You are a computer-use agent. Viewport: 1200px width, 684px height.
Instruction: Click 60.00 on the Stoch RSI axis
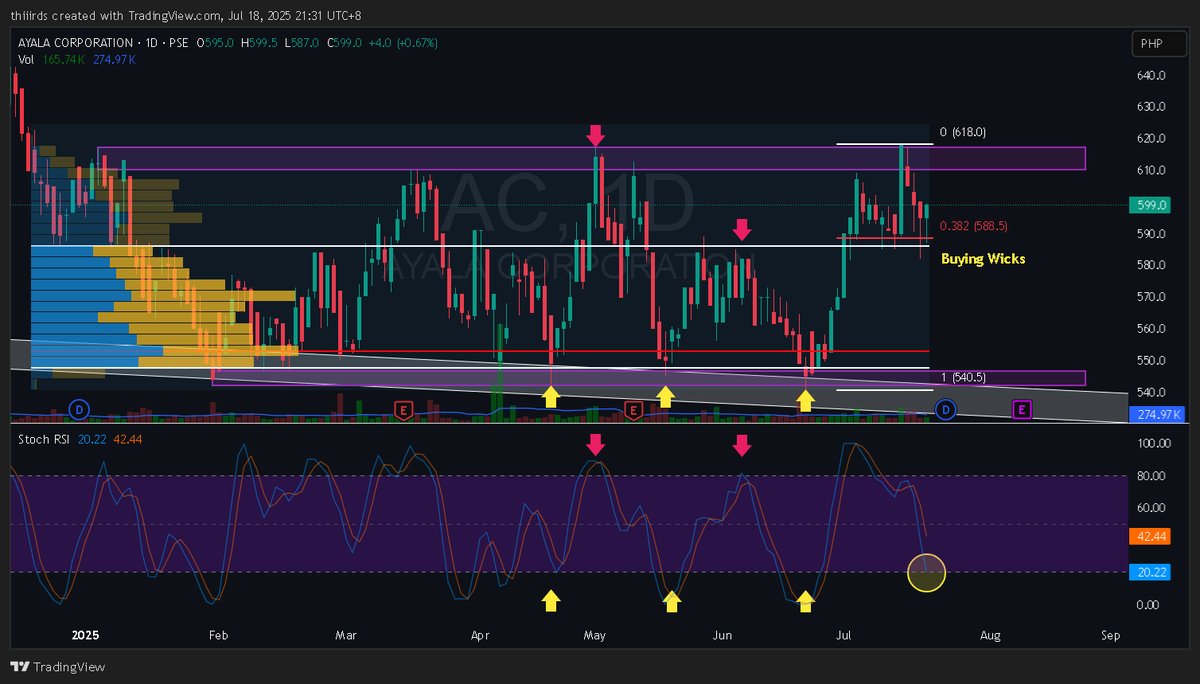tap(1151, 508)
